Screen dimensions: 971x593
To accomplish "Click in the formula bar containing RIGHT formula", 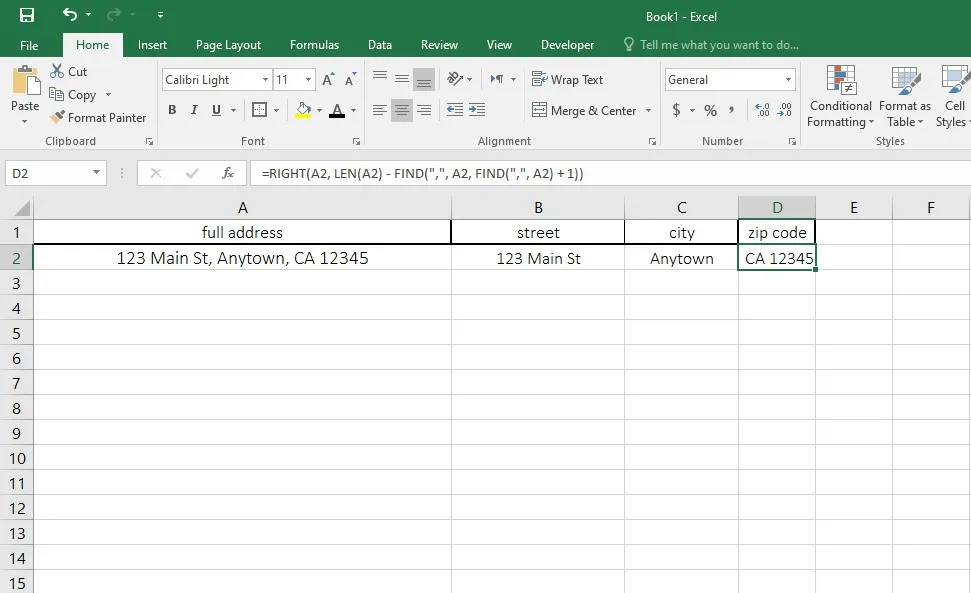I will (610, 173).
